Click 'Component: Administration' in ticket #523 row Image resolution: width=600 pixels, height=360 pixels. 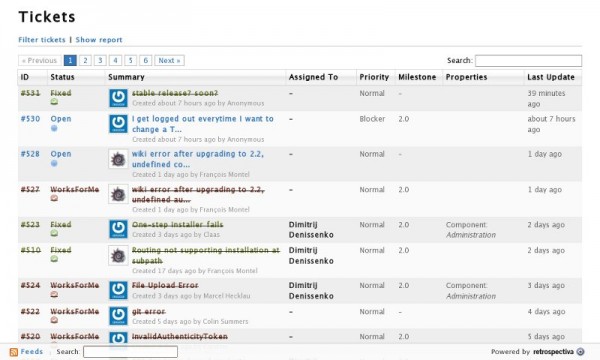pos(471,230)
